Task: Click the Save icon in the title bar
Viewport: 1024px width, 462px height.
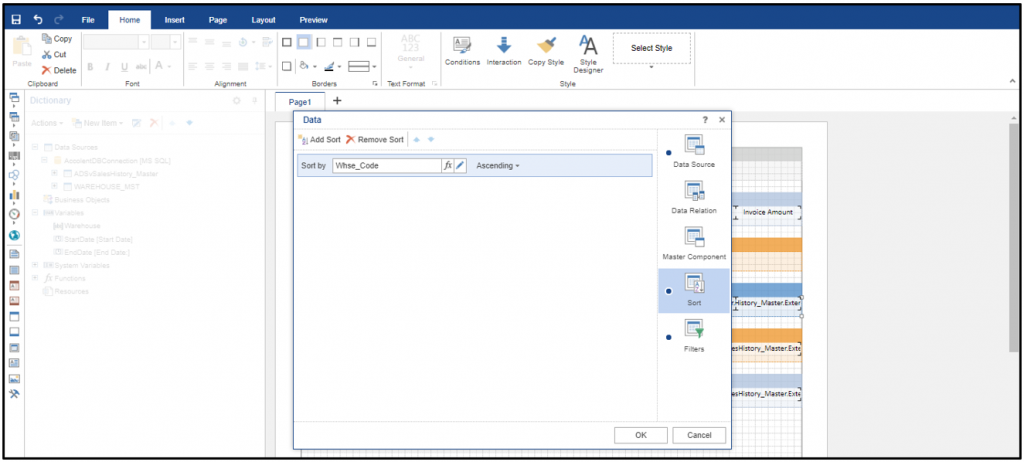Action: pos(16,20)
